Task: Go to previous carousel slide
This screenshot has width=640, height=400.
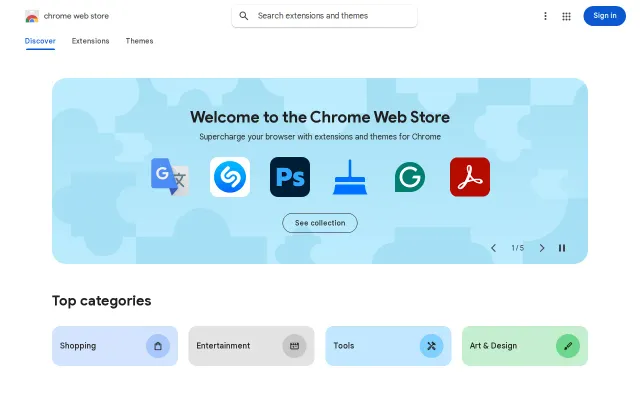Action: [x=493, y=248]
